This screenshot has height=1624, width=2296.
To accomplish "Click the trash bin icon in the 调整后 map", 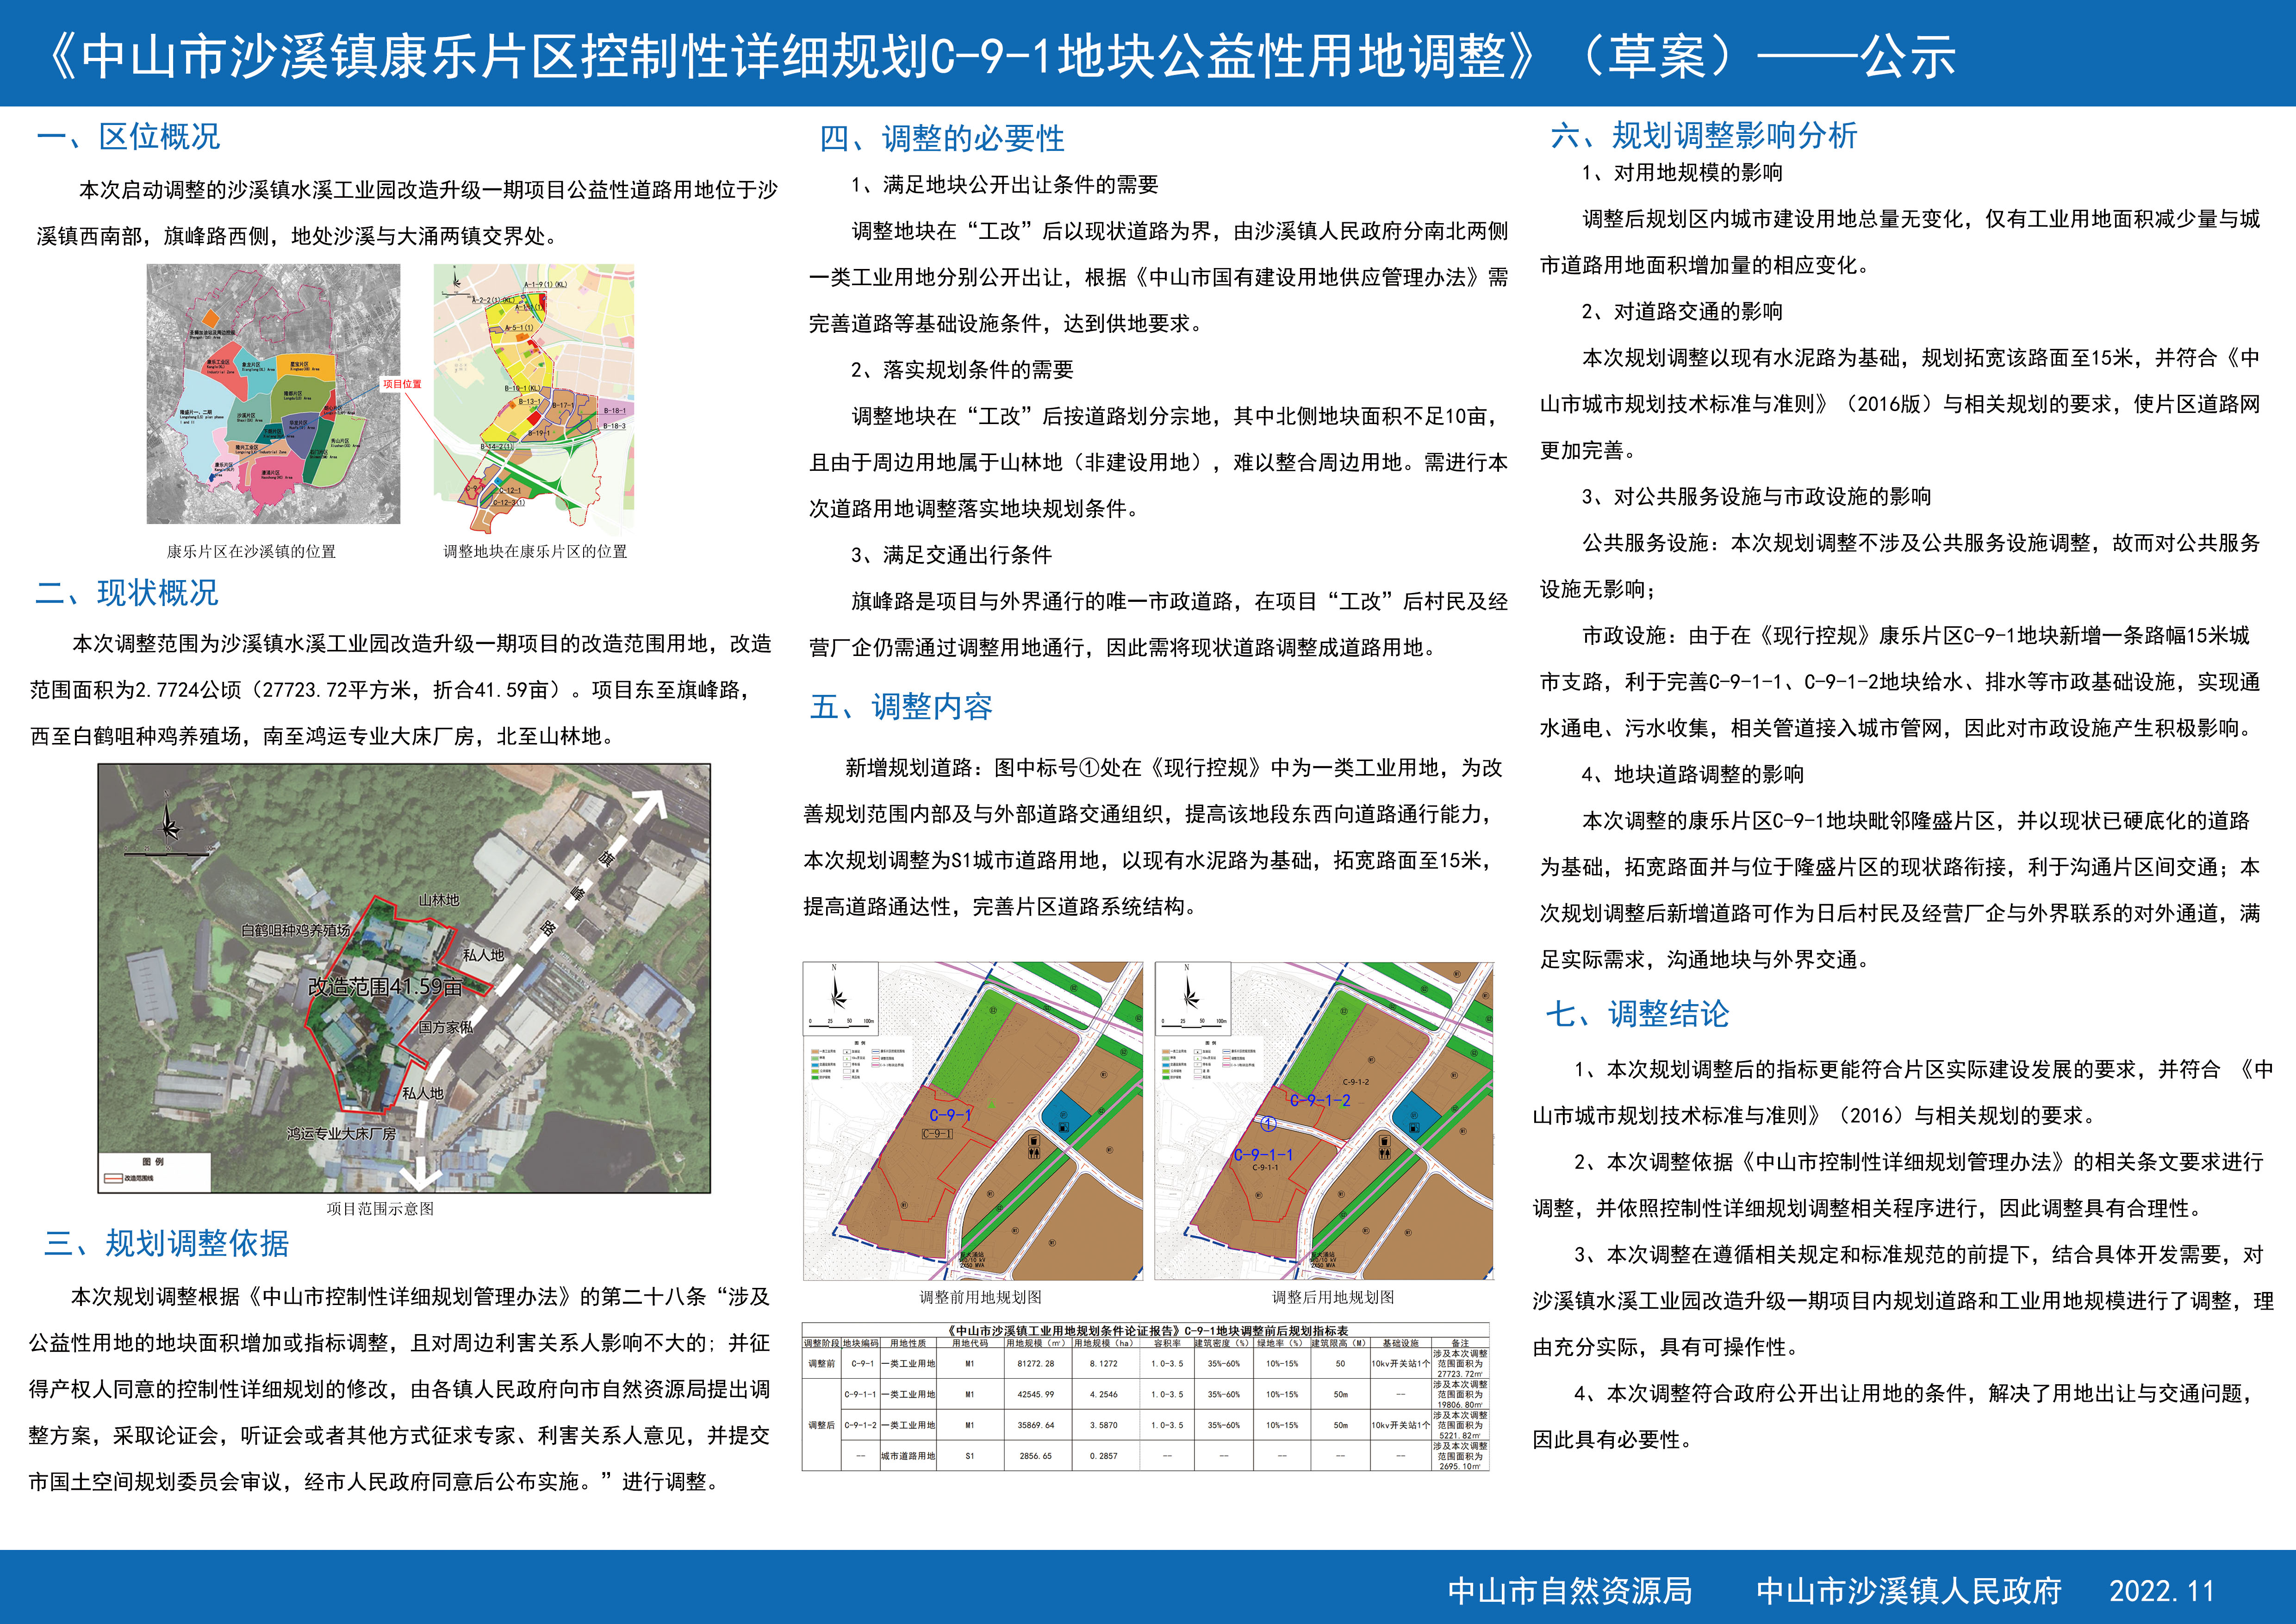I will click(1385, 1141).
